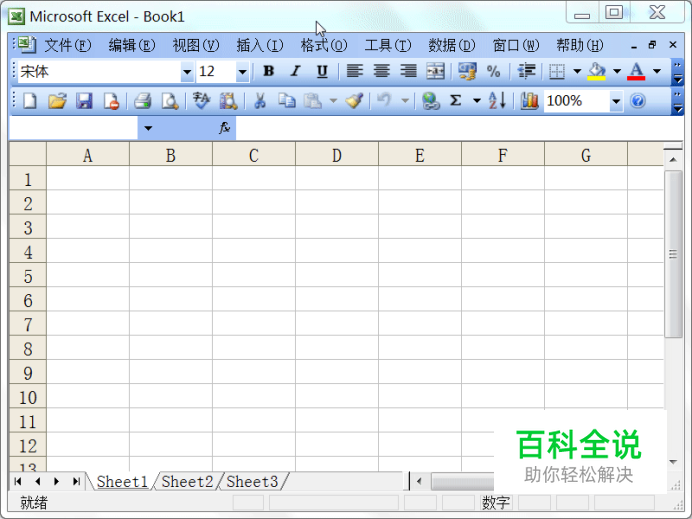Insert a hyperlink with the globe icon
Image resolution: width=692 pixels, height=519 pixels.
430,101
